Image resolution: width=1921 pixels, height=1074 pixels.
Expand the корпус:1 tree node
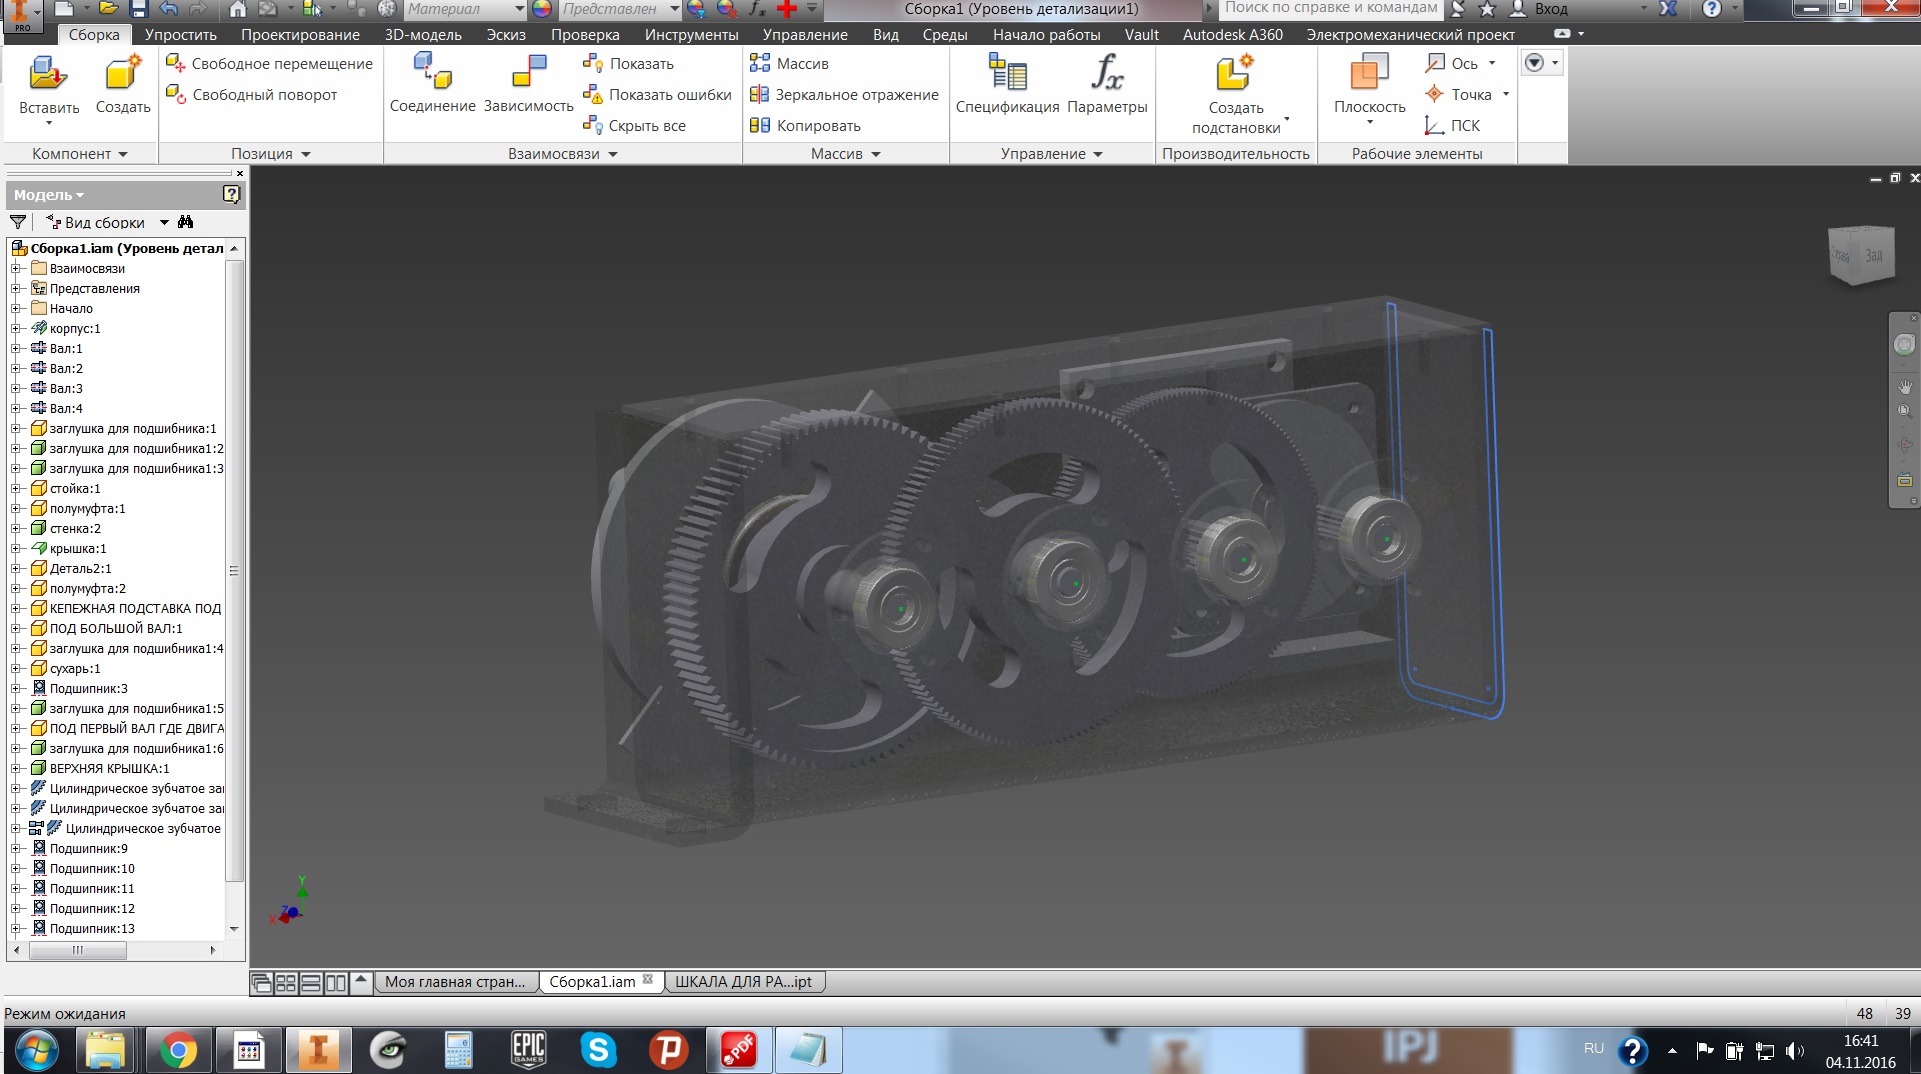(16, 329)
